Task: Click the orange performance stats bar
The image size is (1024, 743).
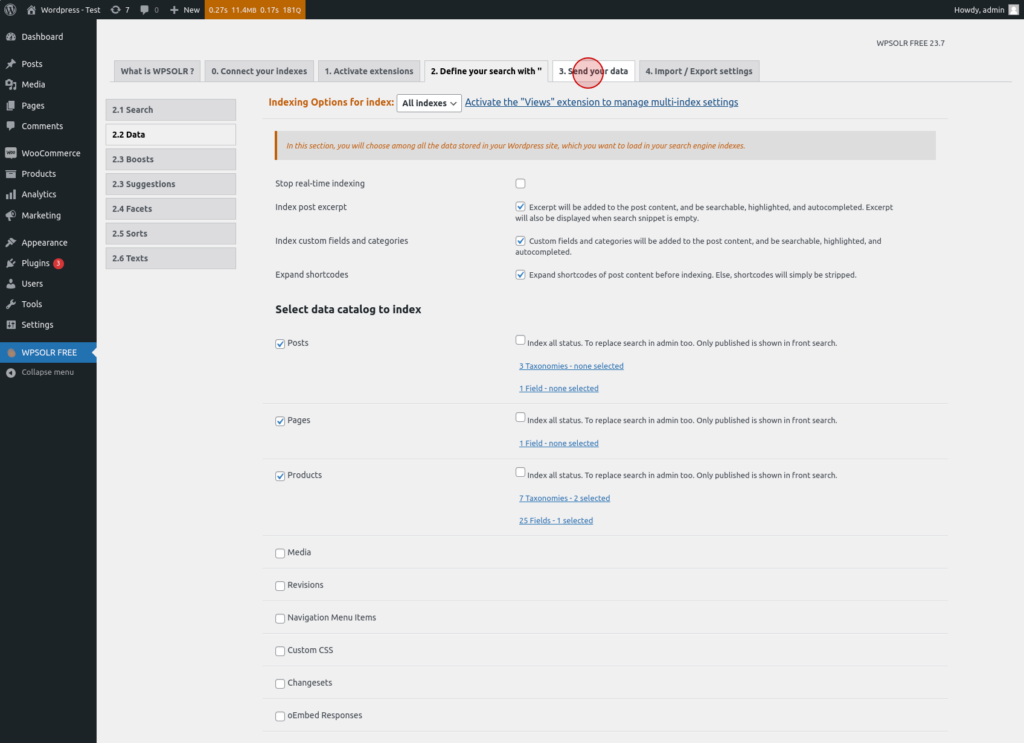Action: [255, 10]
